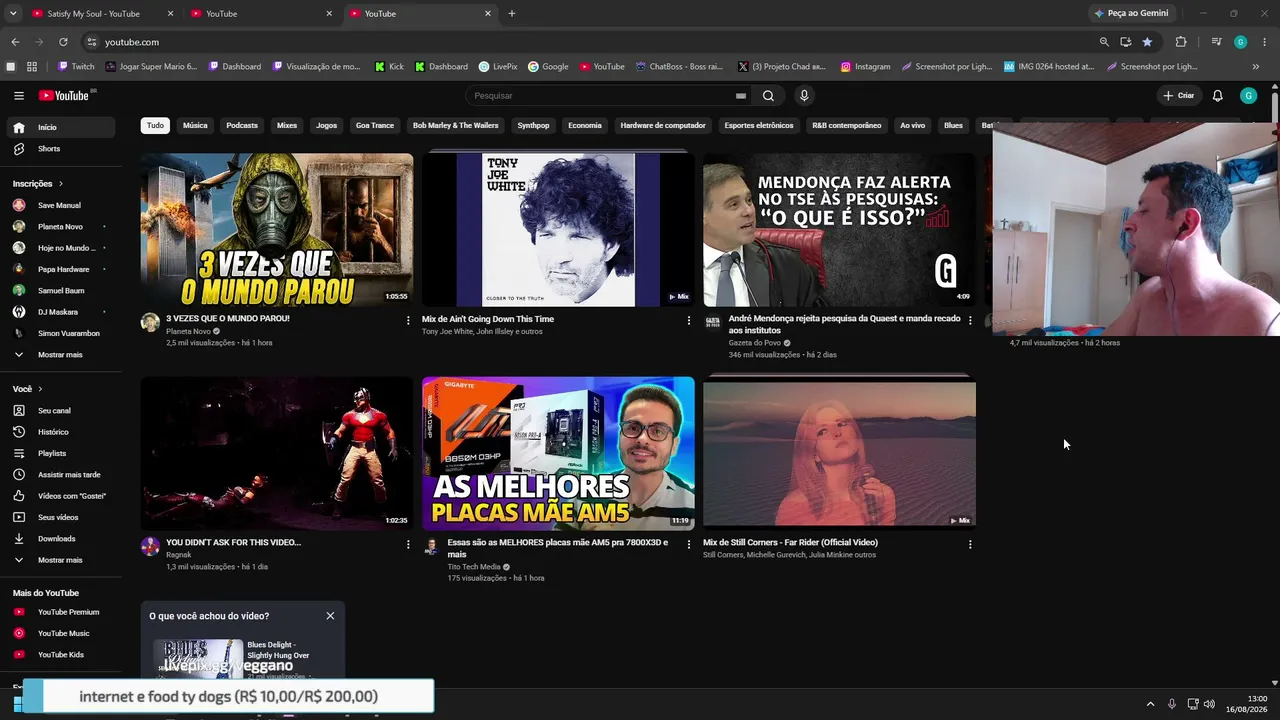
Task: Open Chrome zoom magnifier in address bar
Action: coord(1104,42)
